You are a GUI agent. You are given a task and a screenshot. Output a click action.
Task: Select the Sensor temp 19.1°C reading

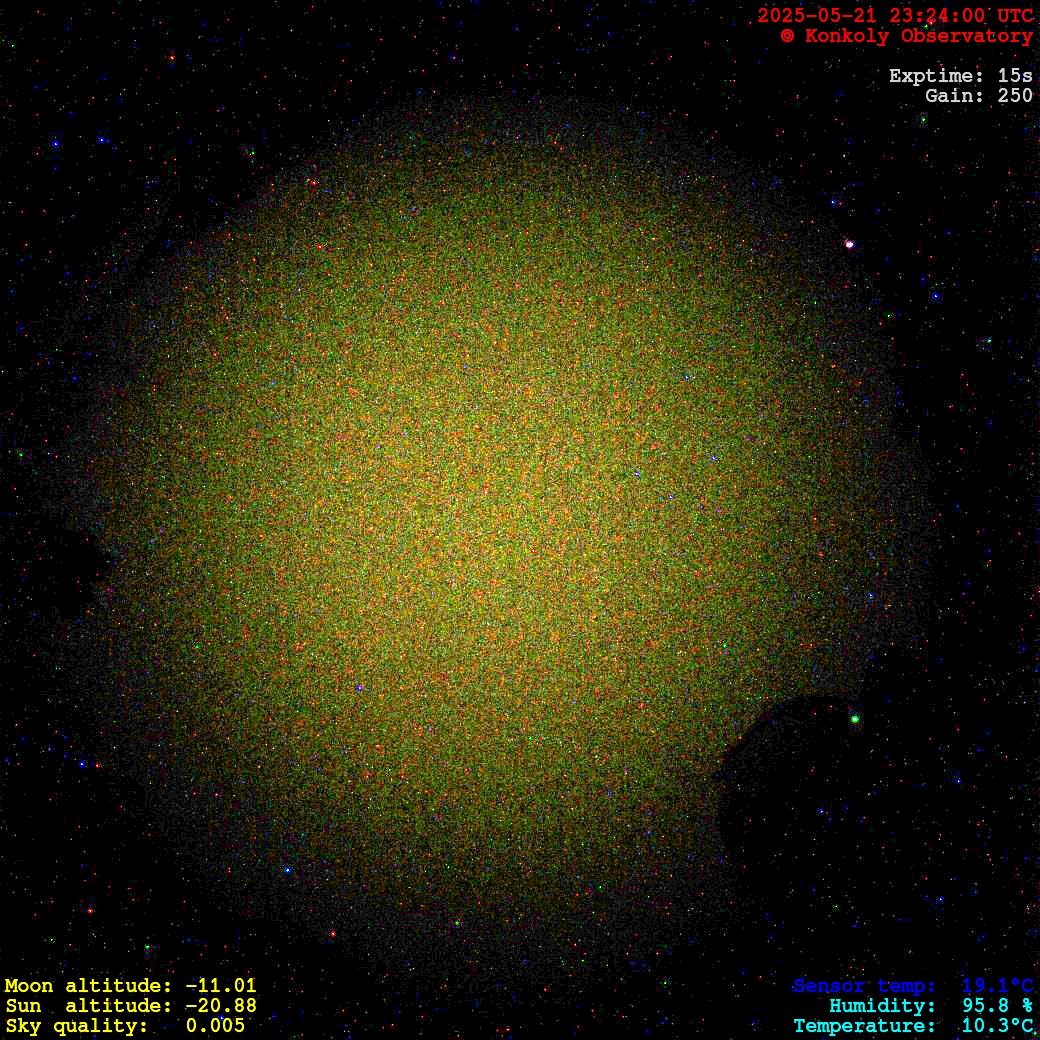[x=913, y=986]
